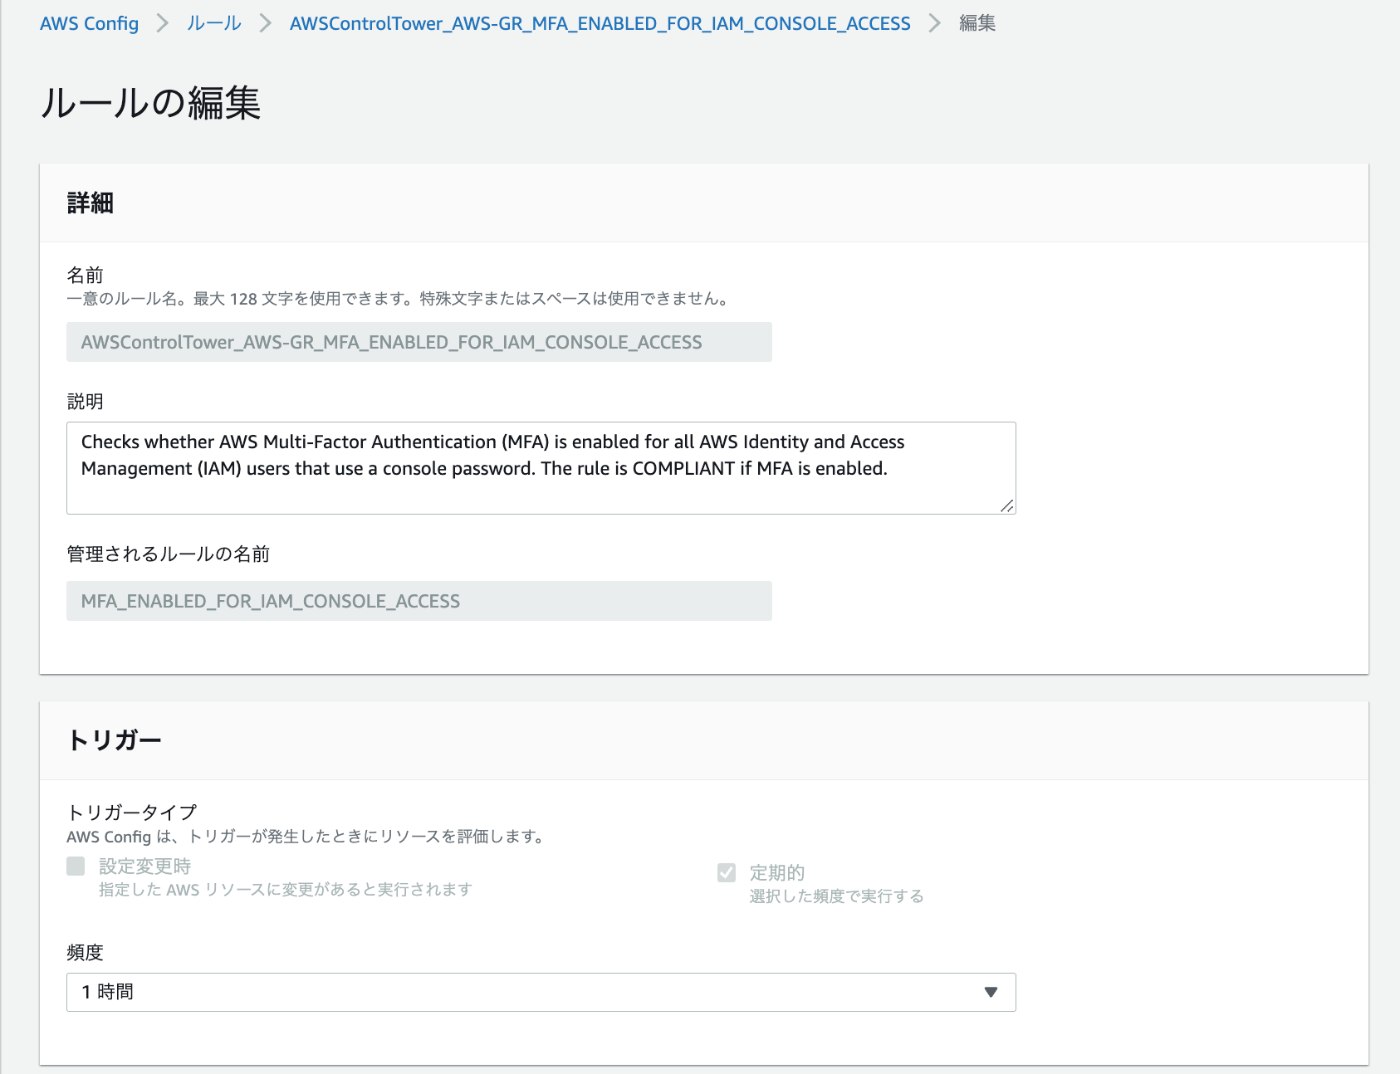Viewport: 1400px width, 1074px height.
Task: Click the ルールの編集 page heading
Action: [x=151, y=103]
